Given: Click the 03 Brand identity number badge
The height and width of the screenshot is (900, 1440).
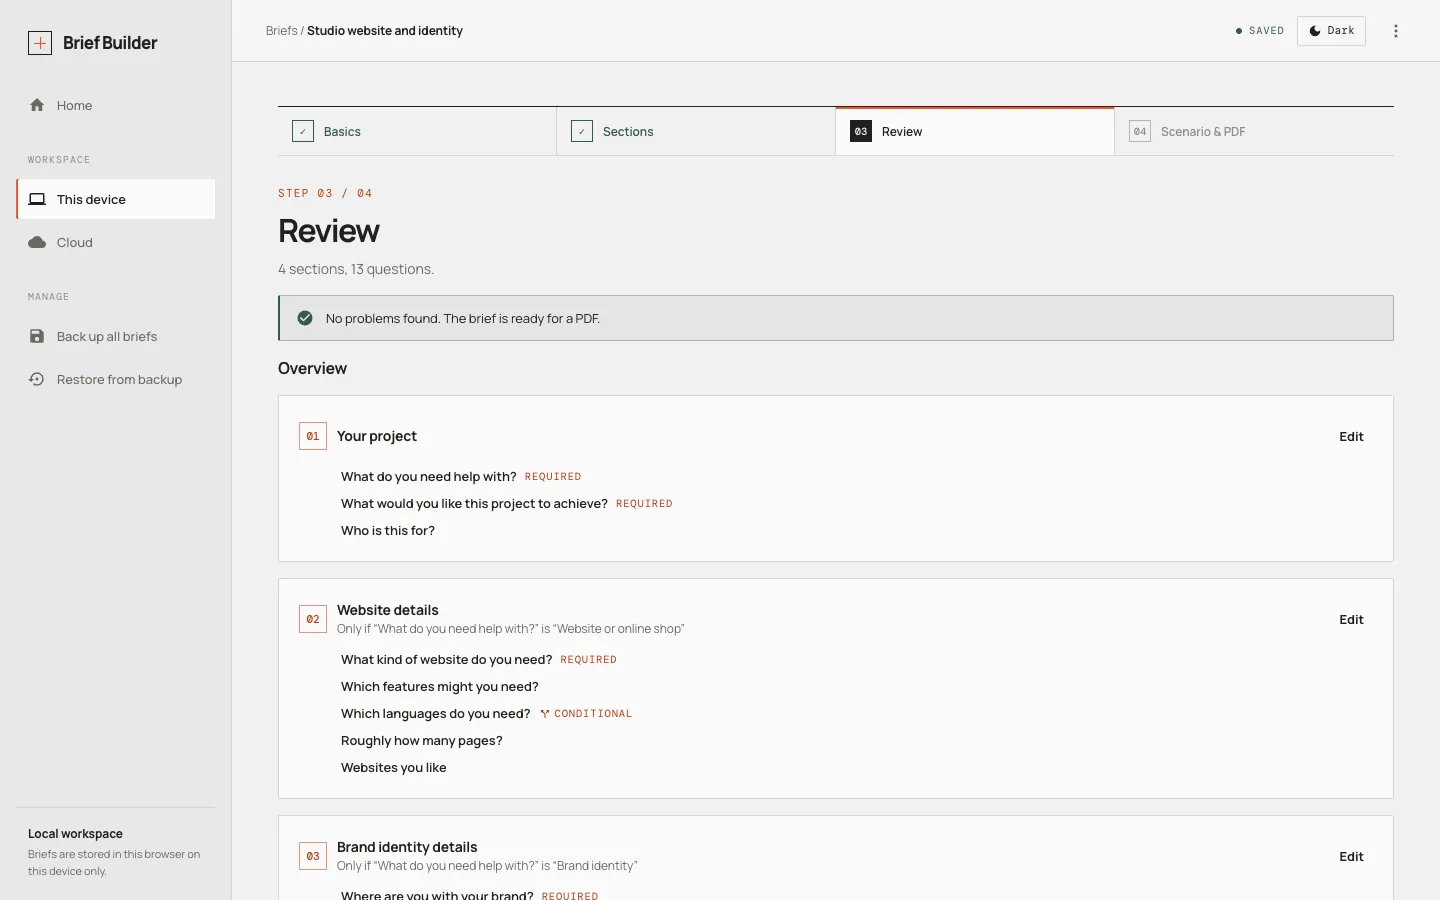Looking at the screenshot, I should (313, 856).
